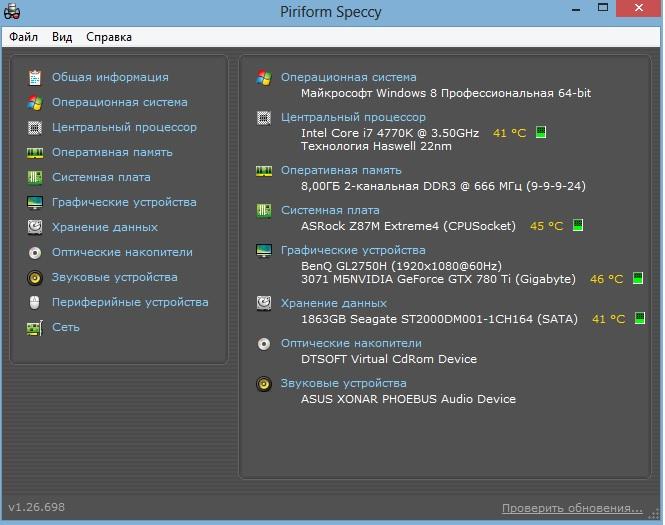
Task: Click Проверить обновления link
Action: (572, 508)
